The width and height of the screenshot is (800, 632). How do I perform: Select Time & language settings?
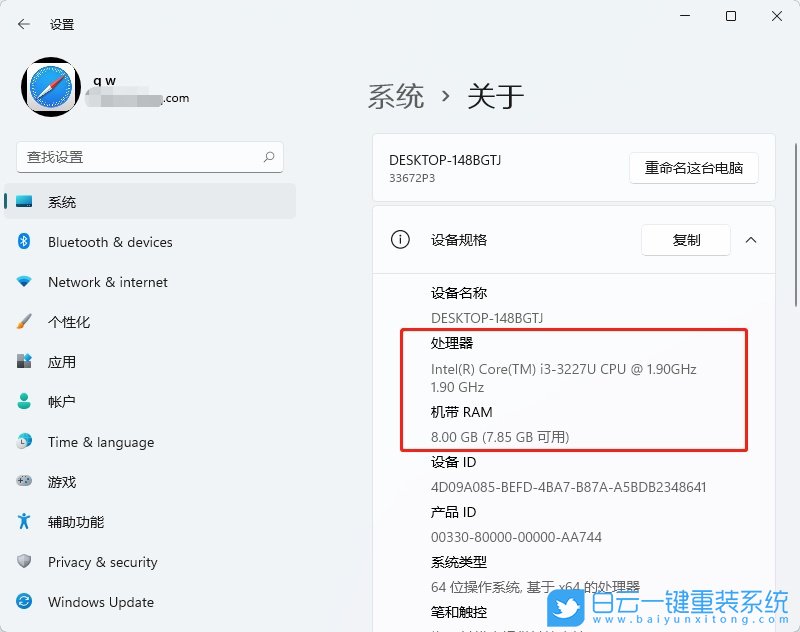pyautogui.click(x=100, y=442)
